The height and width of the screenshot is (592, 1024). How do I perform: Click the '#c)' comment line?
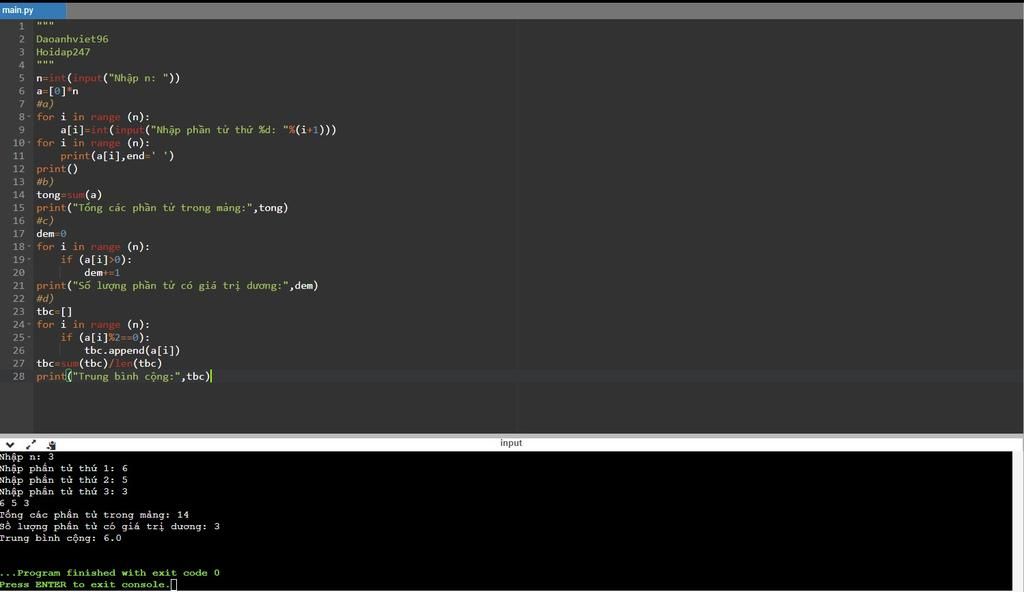(45, 221)
